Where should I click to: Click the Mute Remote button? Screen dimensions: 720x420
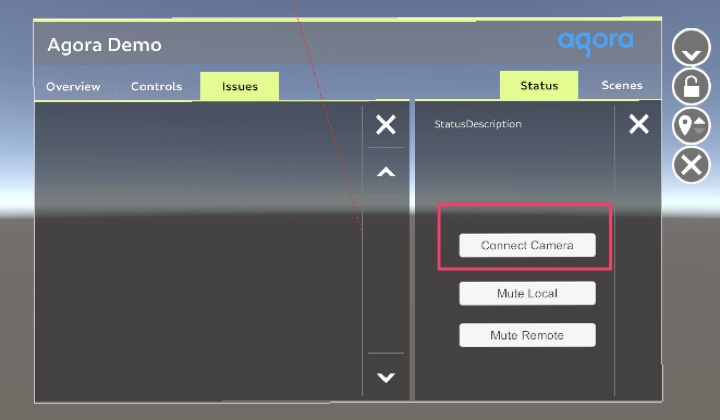pos(527,335)
